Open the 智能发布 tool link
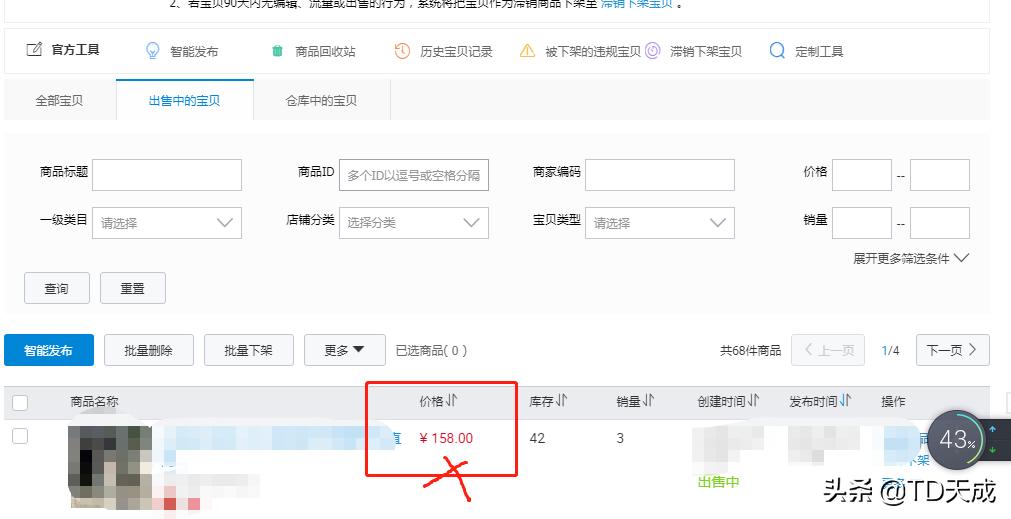Screen dimensions: 1011x519 (194, 52)
